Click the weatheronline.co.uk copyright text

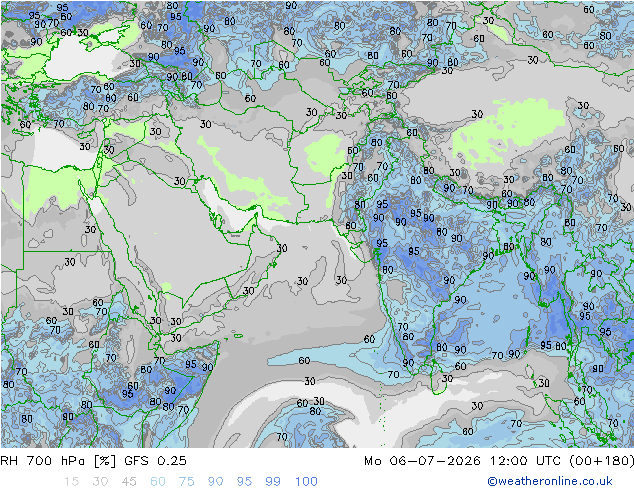(550, 481)
